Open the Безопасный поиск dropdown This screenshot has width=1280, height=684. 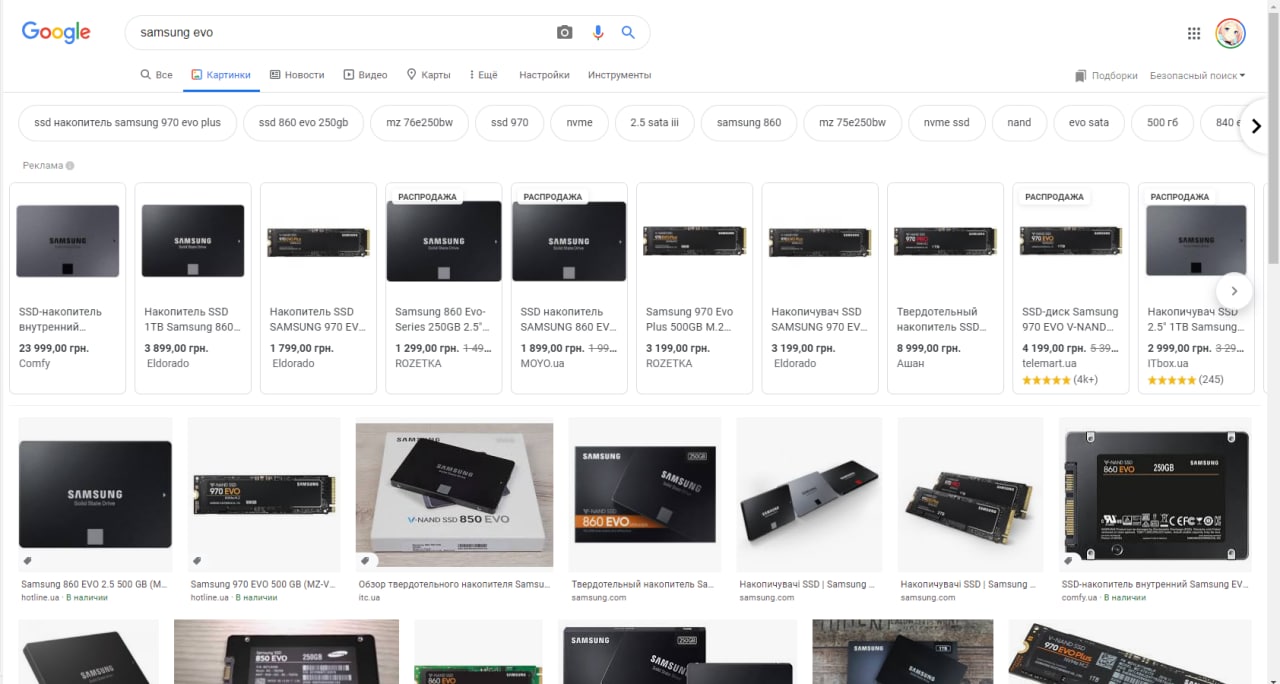pos(1197,75)
